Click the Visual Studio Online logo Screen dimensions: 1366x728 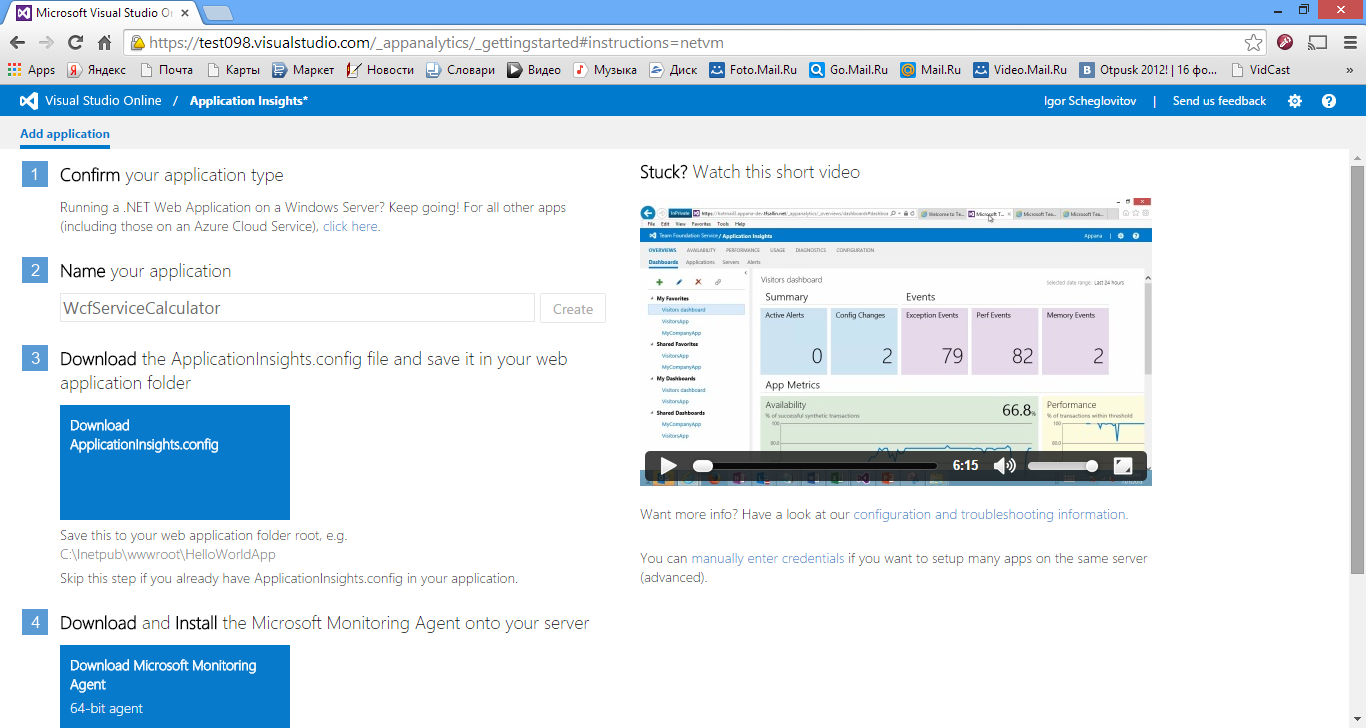29,101
